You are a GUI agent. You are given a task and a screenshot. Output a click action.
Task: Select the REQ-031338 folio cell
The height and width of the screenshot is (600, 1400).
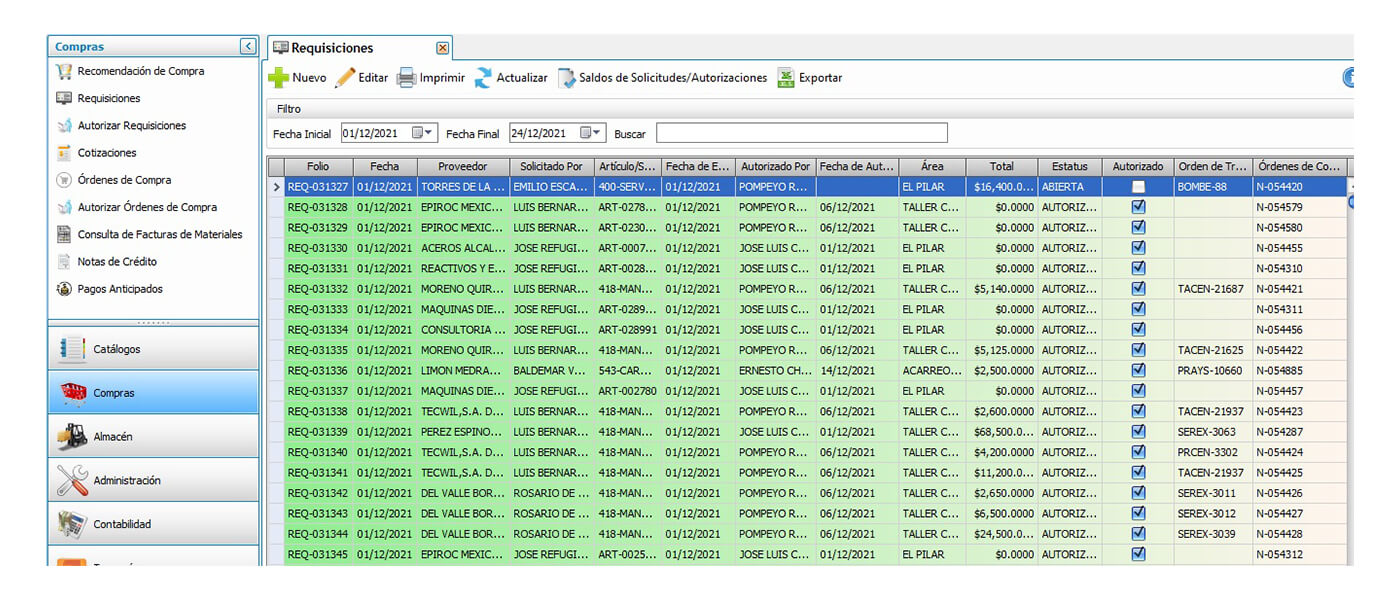(x=318, y=411)
